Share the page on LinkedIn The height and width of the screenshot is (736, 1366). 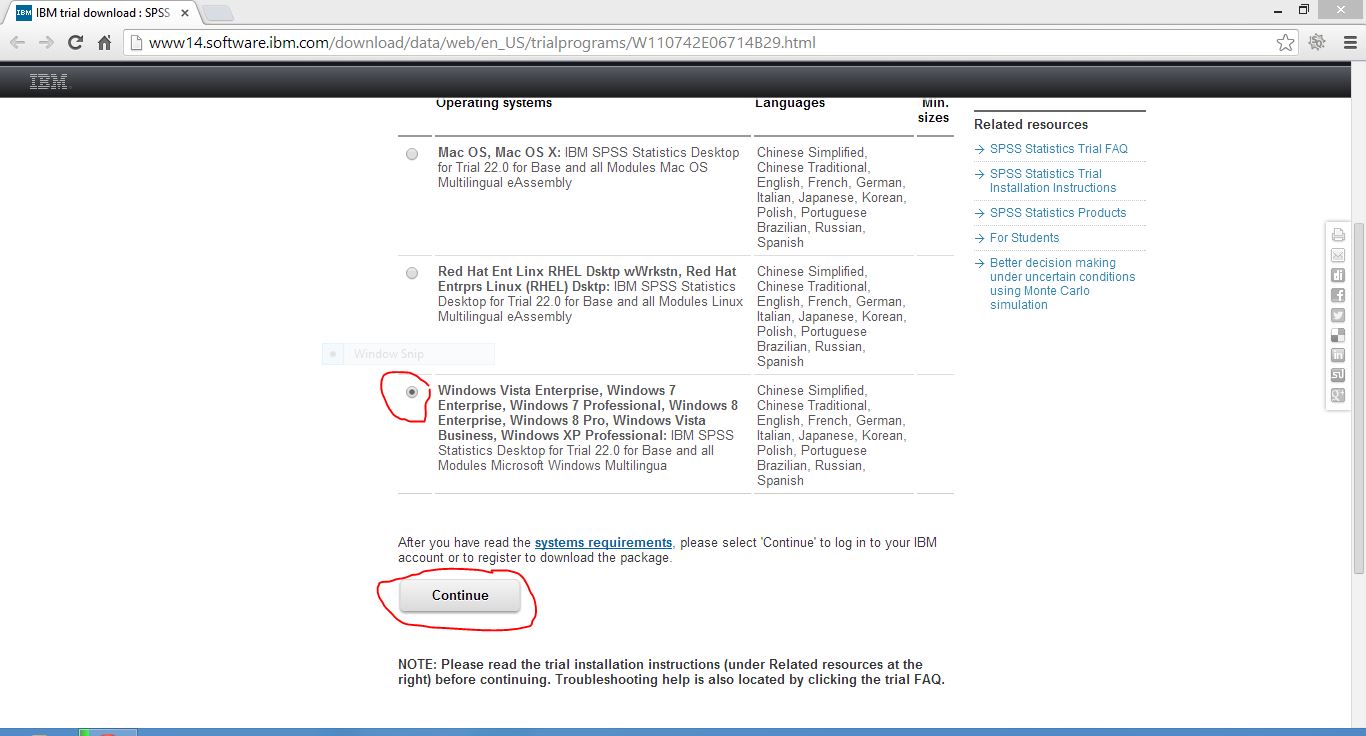click(x=1338, y=355)
